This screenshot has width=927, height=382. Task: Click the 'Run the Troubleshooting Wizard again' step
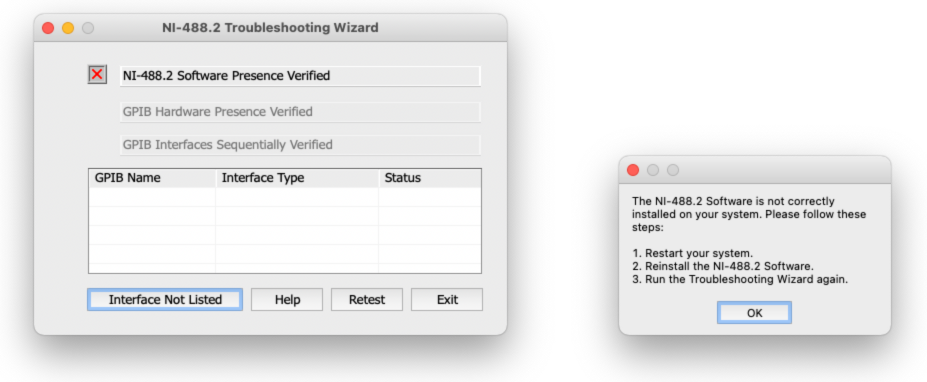pyautogui.click(x=740, y=280)
